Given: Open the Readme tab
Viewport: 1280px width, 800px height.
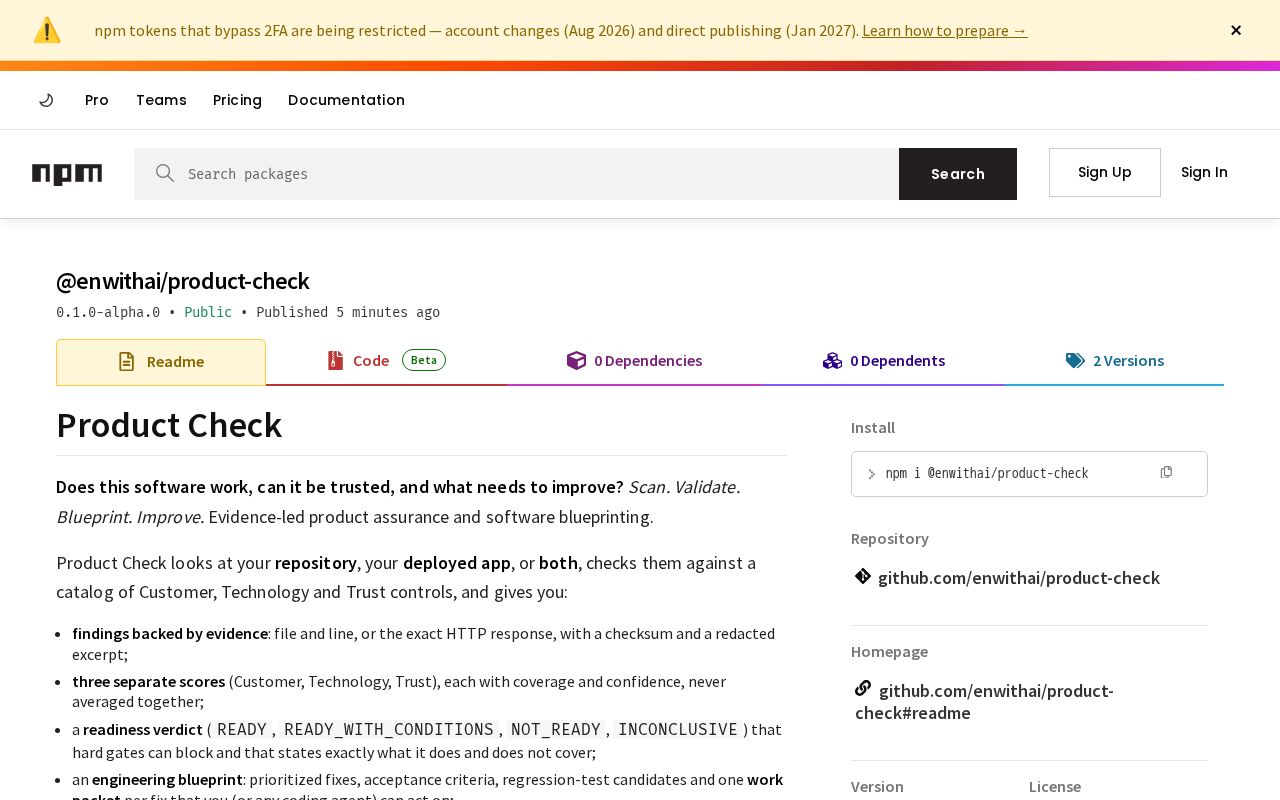Looking at the screenshot, I should tap(161, 362).
